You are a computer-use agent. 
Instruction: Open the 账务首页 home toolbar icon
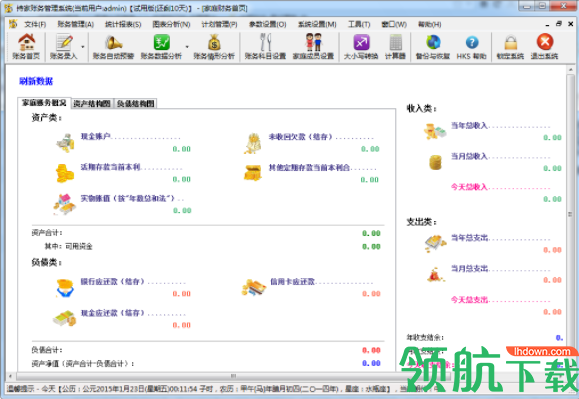click(x=26, y=47)
